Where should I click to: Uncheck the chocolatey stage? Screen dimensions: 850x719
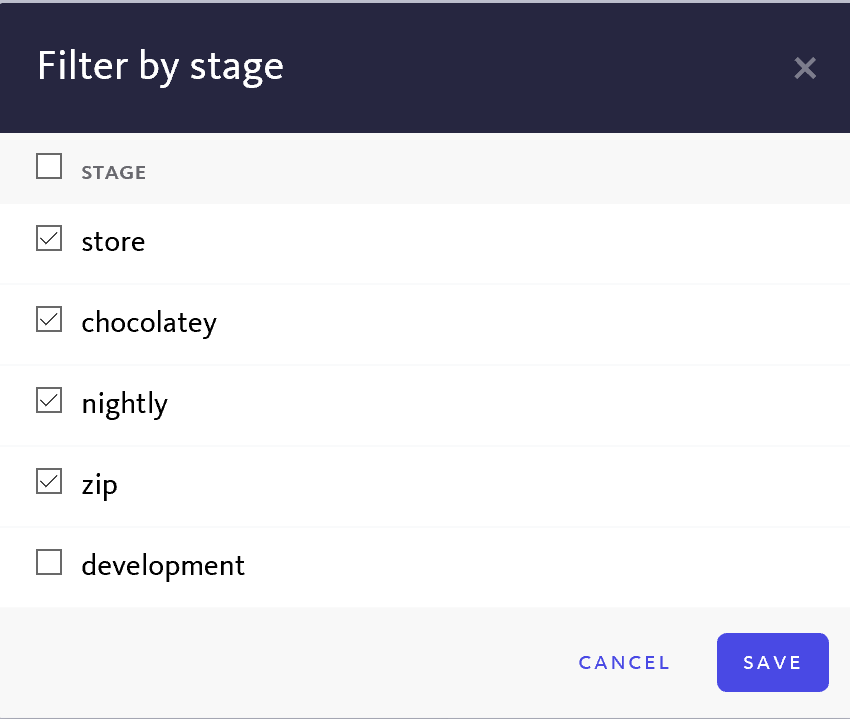(48, 318)
